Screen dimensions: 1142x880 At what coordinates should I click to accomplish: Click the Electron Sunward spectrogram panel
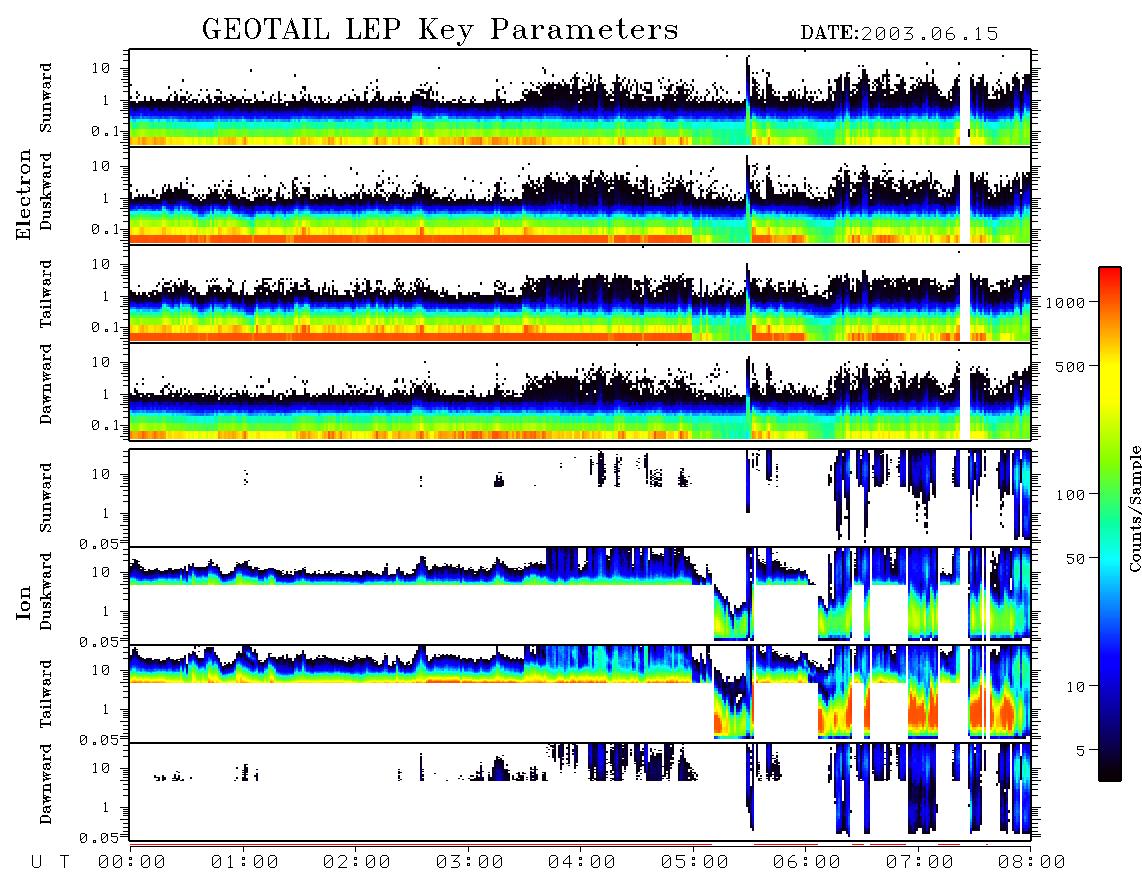click(580, 98)
